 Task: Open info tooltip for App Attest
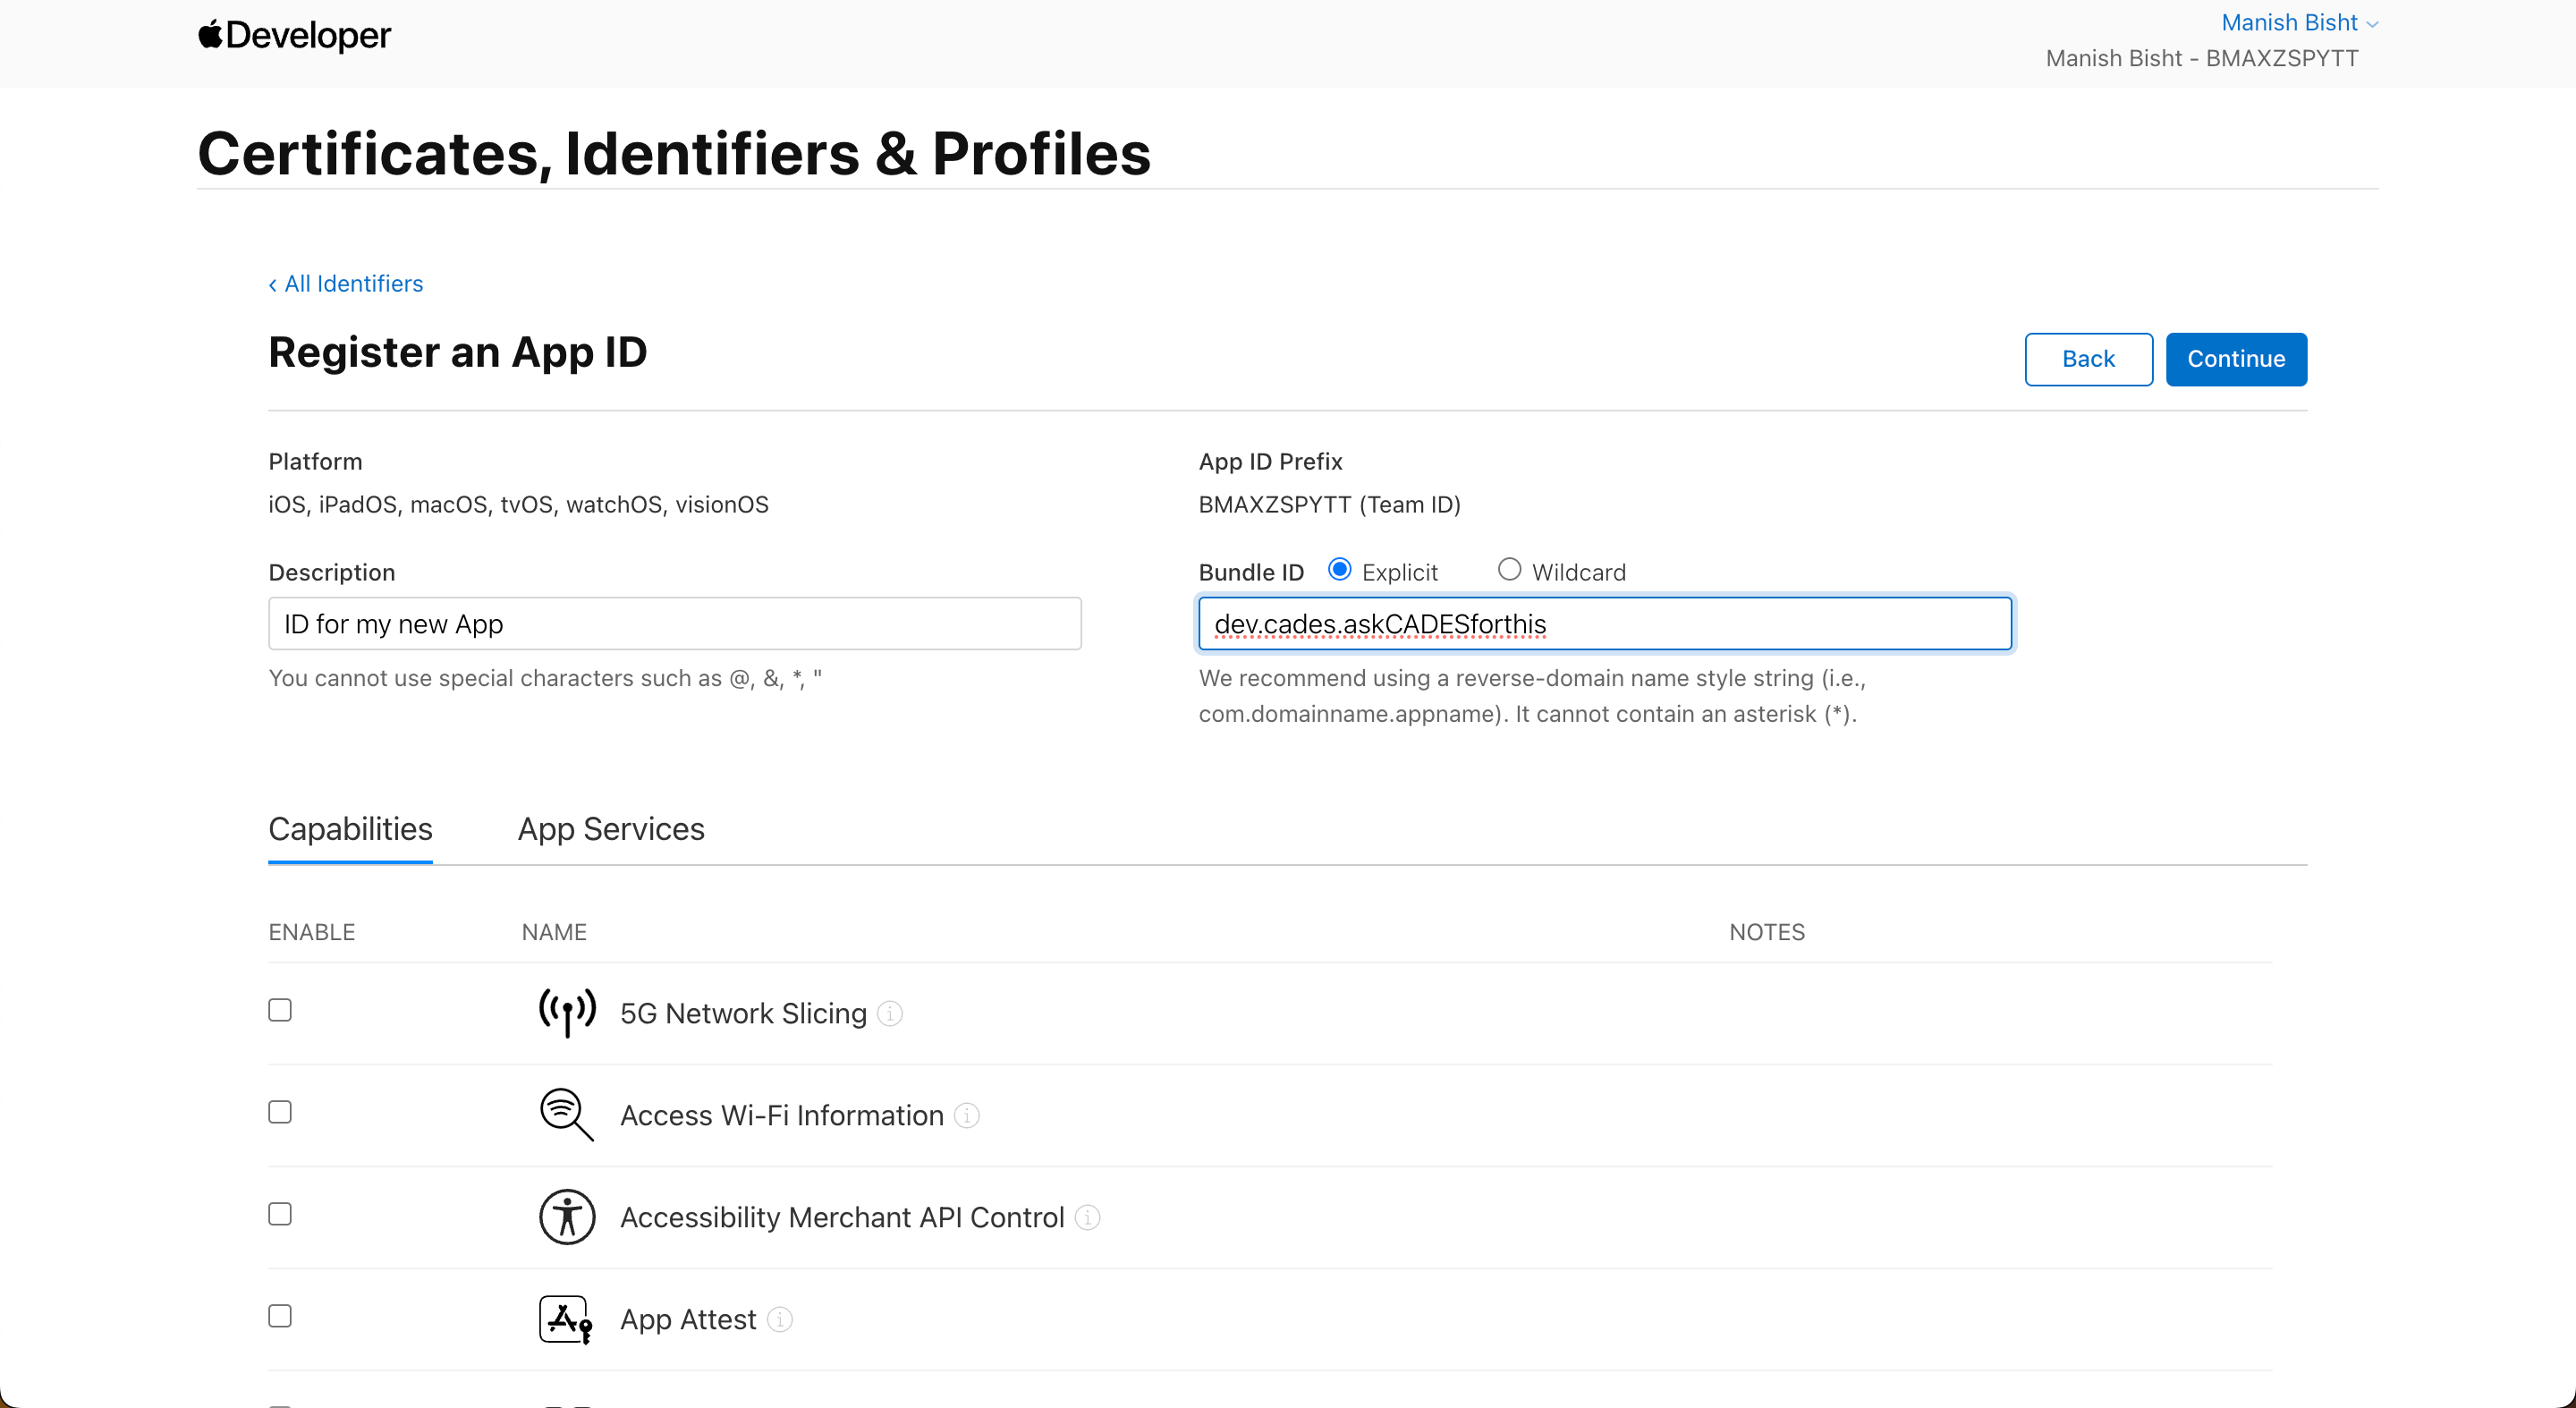(780, 1319)
